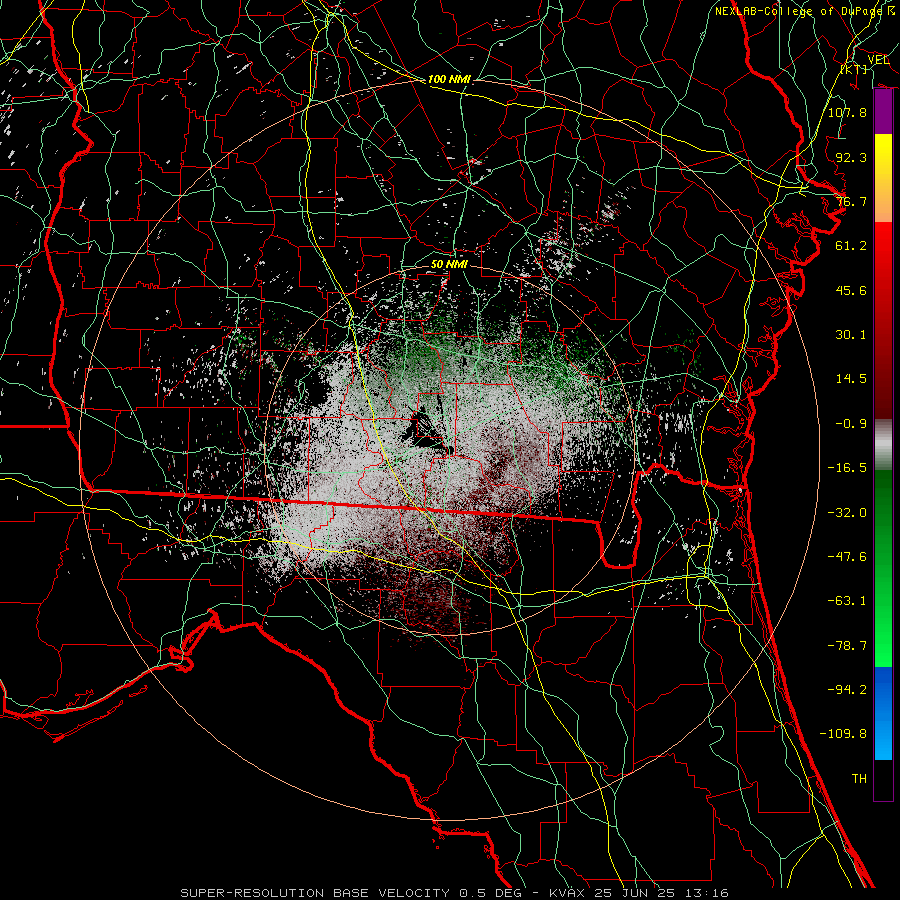The image size is (900, 900).
Task: Click the 50 NMI range ring label
Action: pos(449,264)
